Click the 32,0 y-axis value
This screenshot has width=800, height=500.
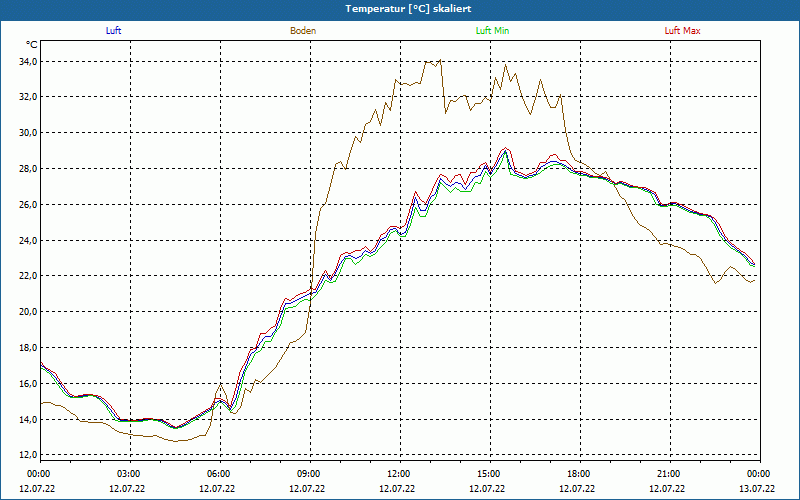[28, 97]
